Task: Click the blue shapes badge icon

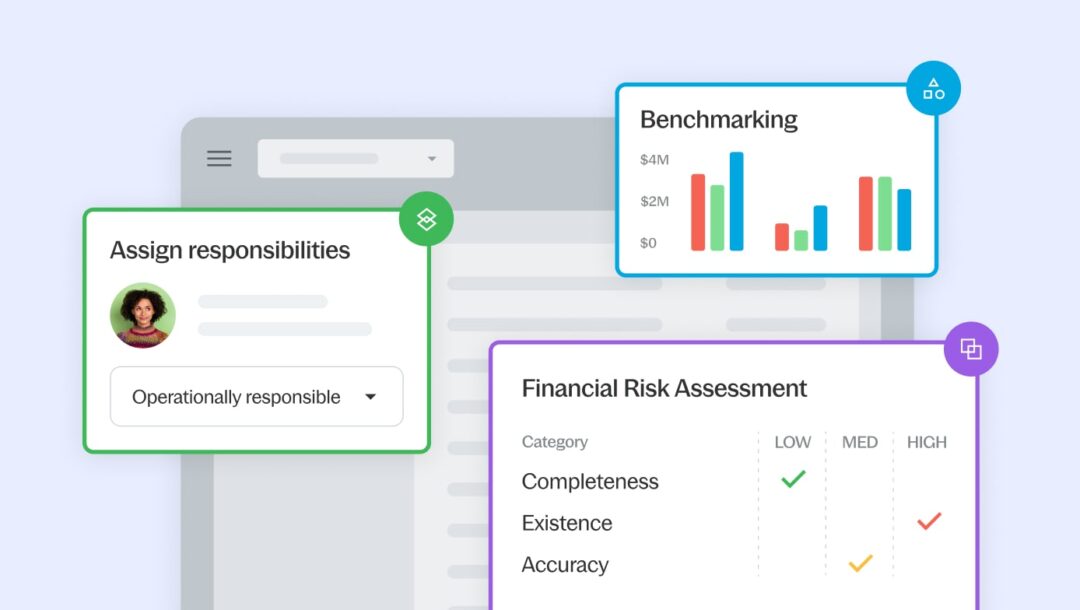Action: point(933,89)
